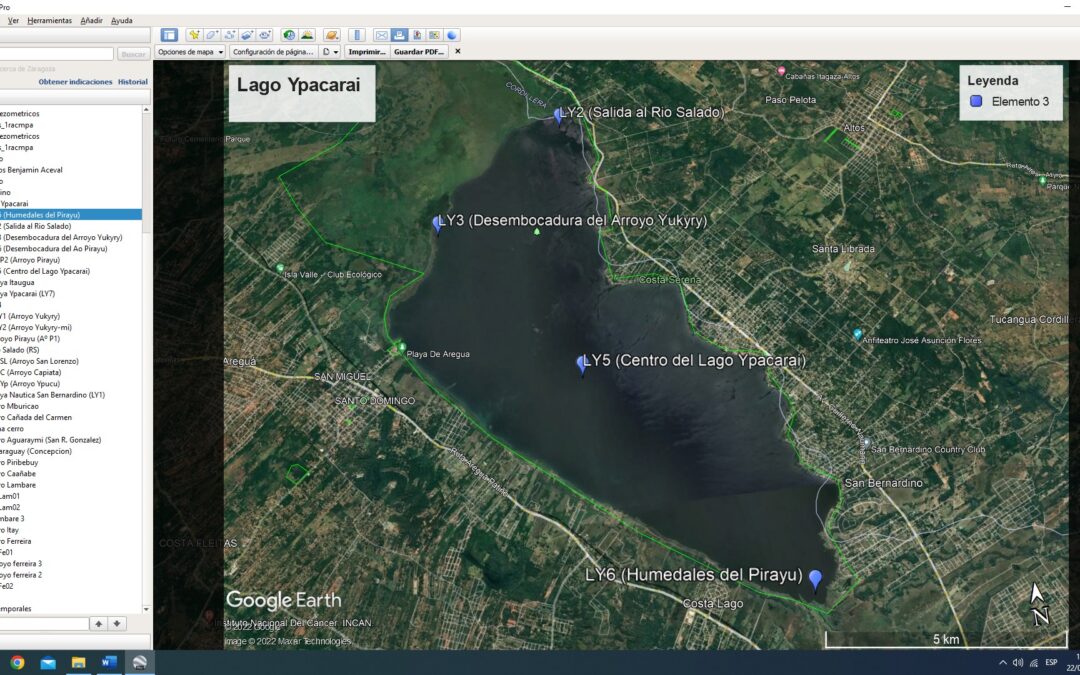Select the Arroyo Ypucu entry
This screenshot has height=675, width=1080.
pyautogui.click(x=30, y=384)
